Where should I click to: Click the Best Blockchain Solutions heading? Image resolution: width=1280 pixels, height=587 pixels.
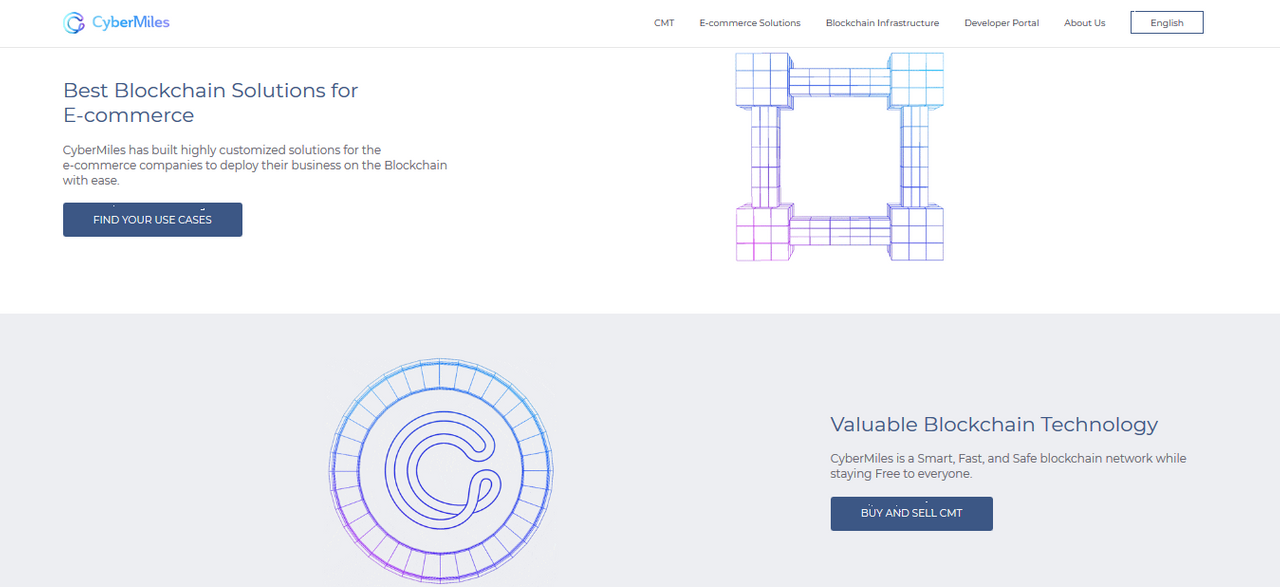[x=210, y=102]
